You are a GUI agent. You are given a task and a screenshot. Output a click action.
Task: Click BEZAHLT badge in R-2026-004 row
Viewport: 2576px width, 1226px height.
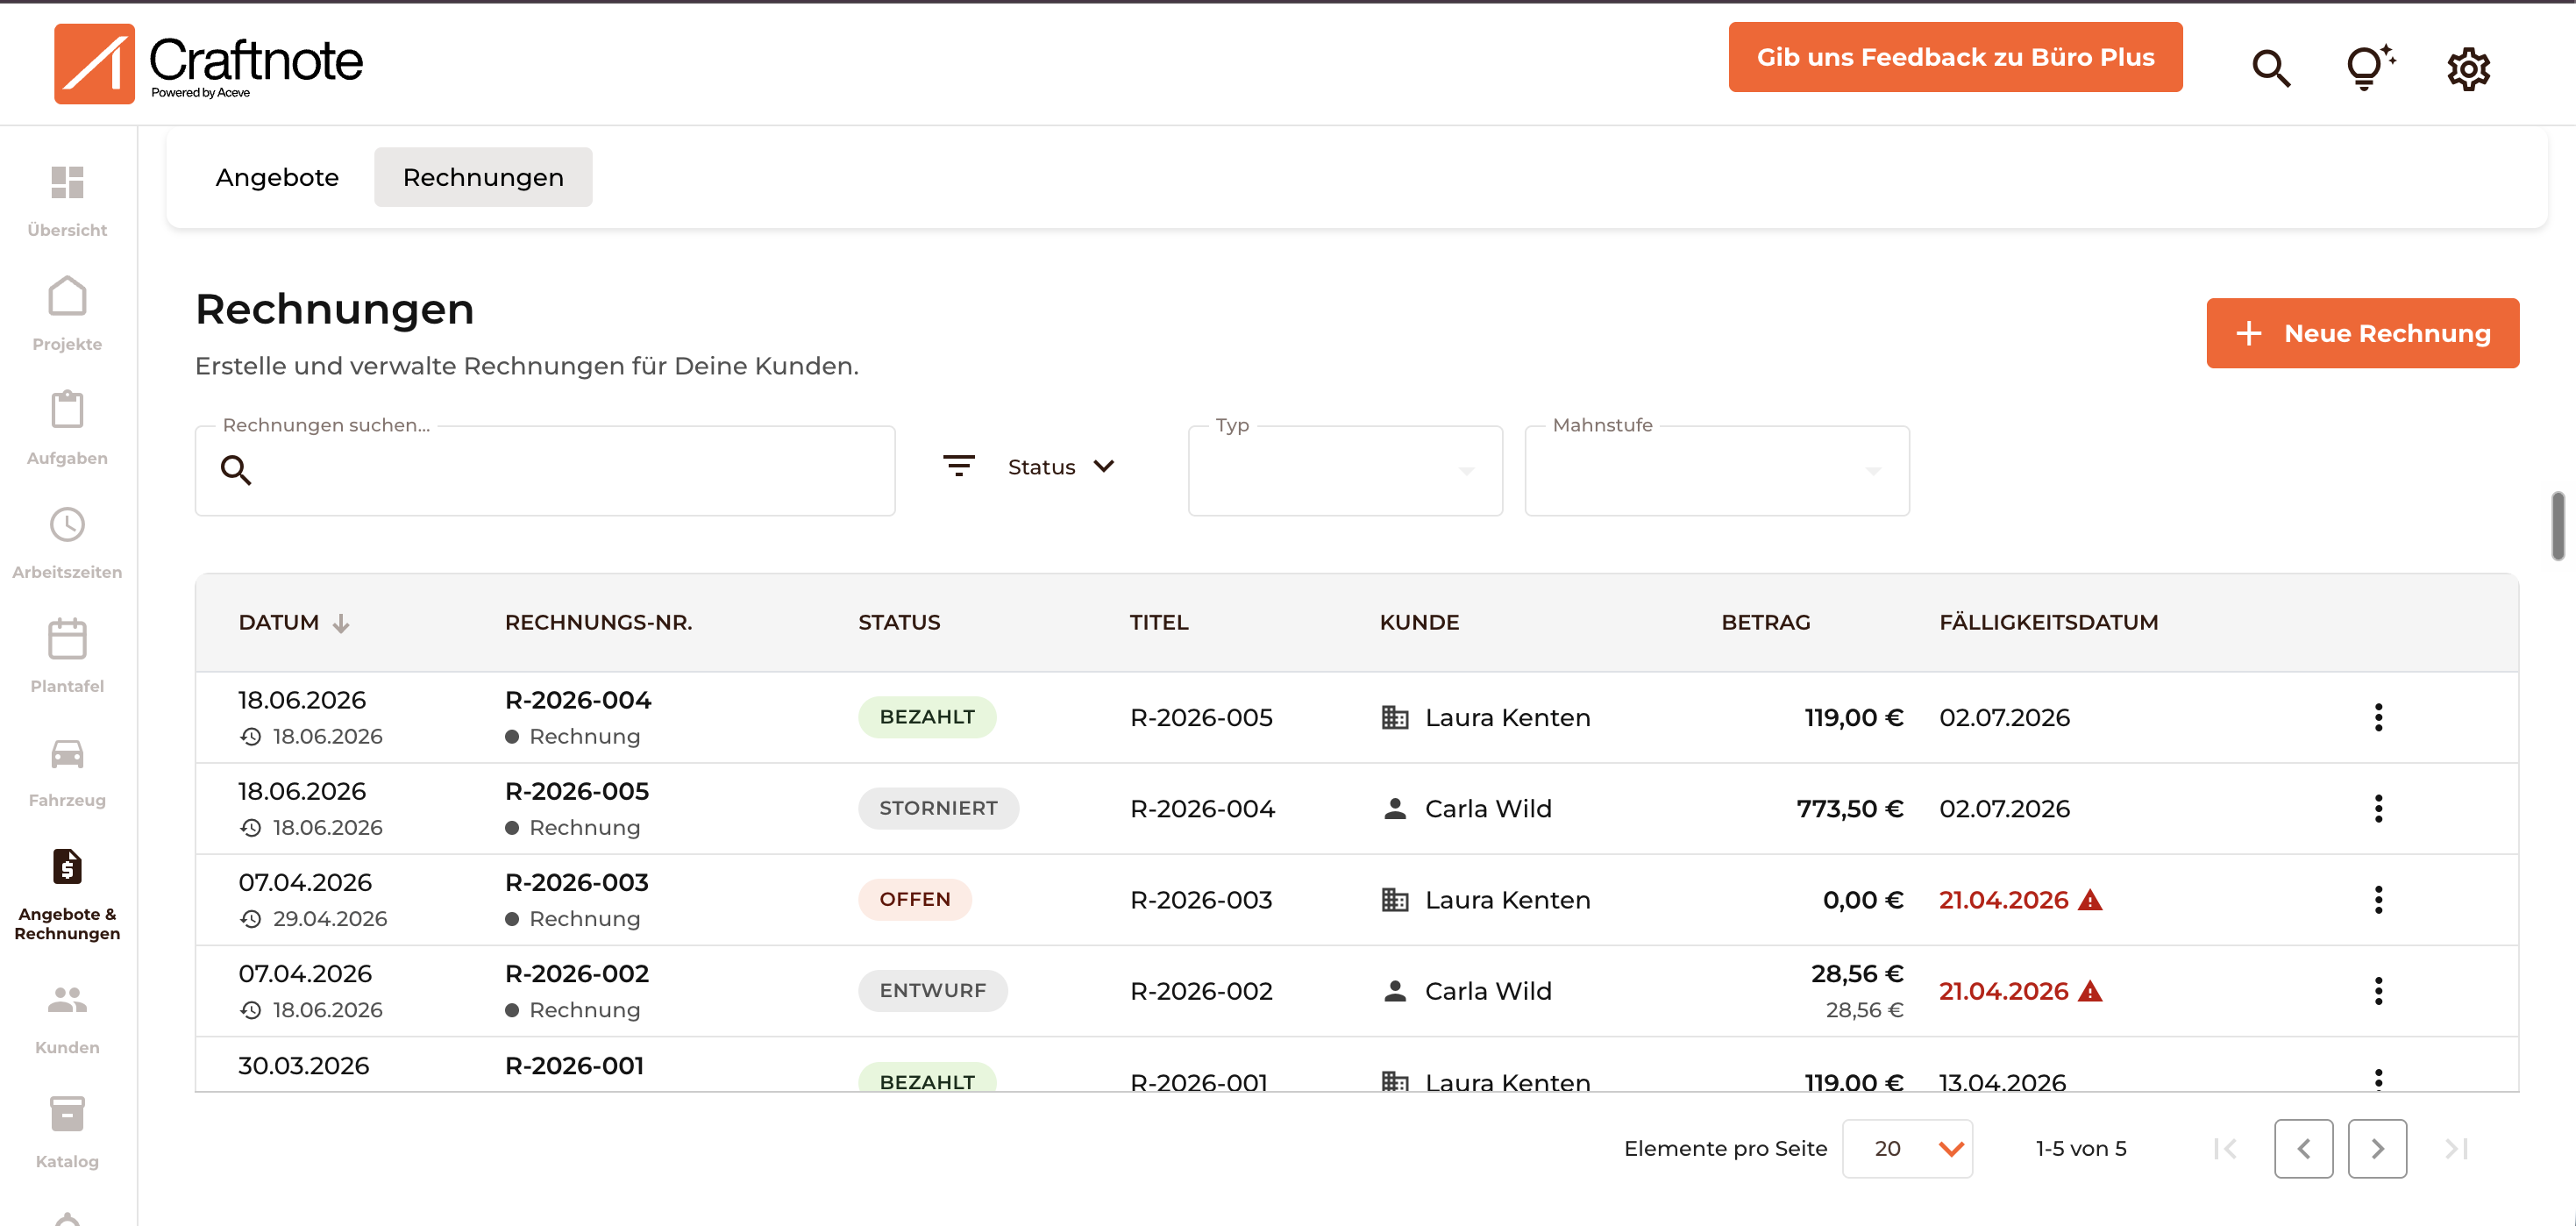[x=926, y=717]
